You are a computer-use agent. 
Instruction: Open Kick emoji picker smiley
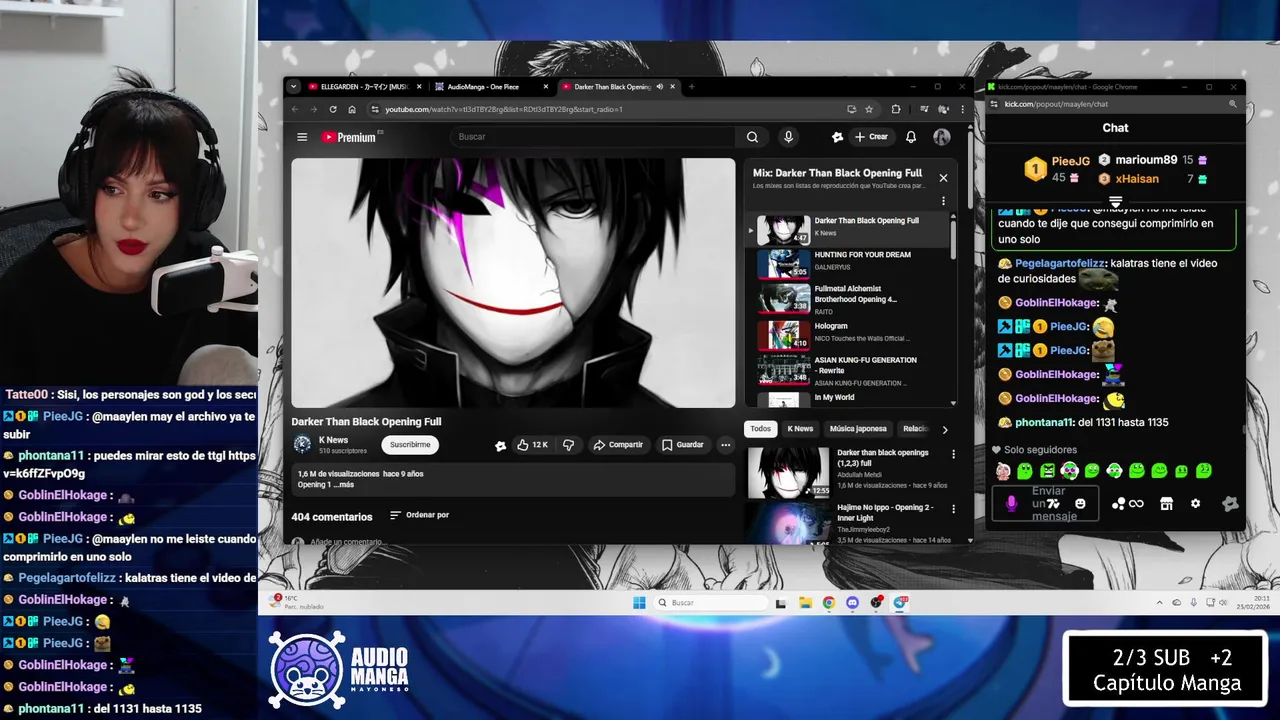pos(1080,504)
